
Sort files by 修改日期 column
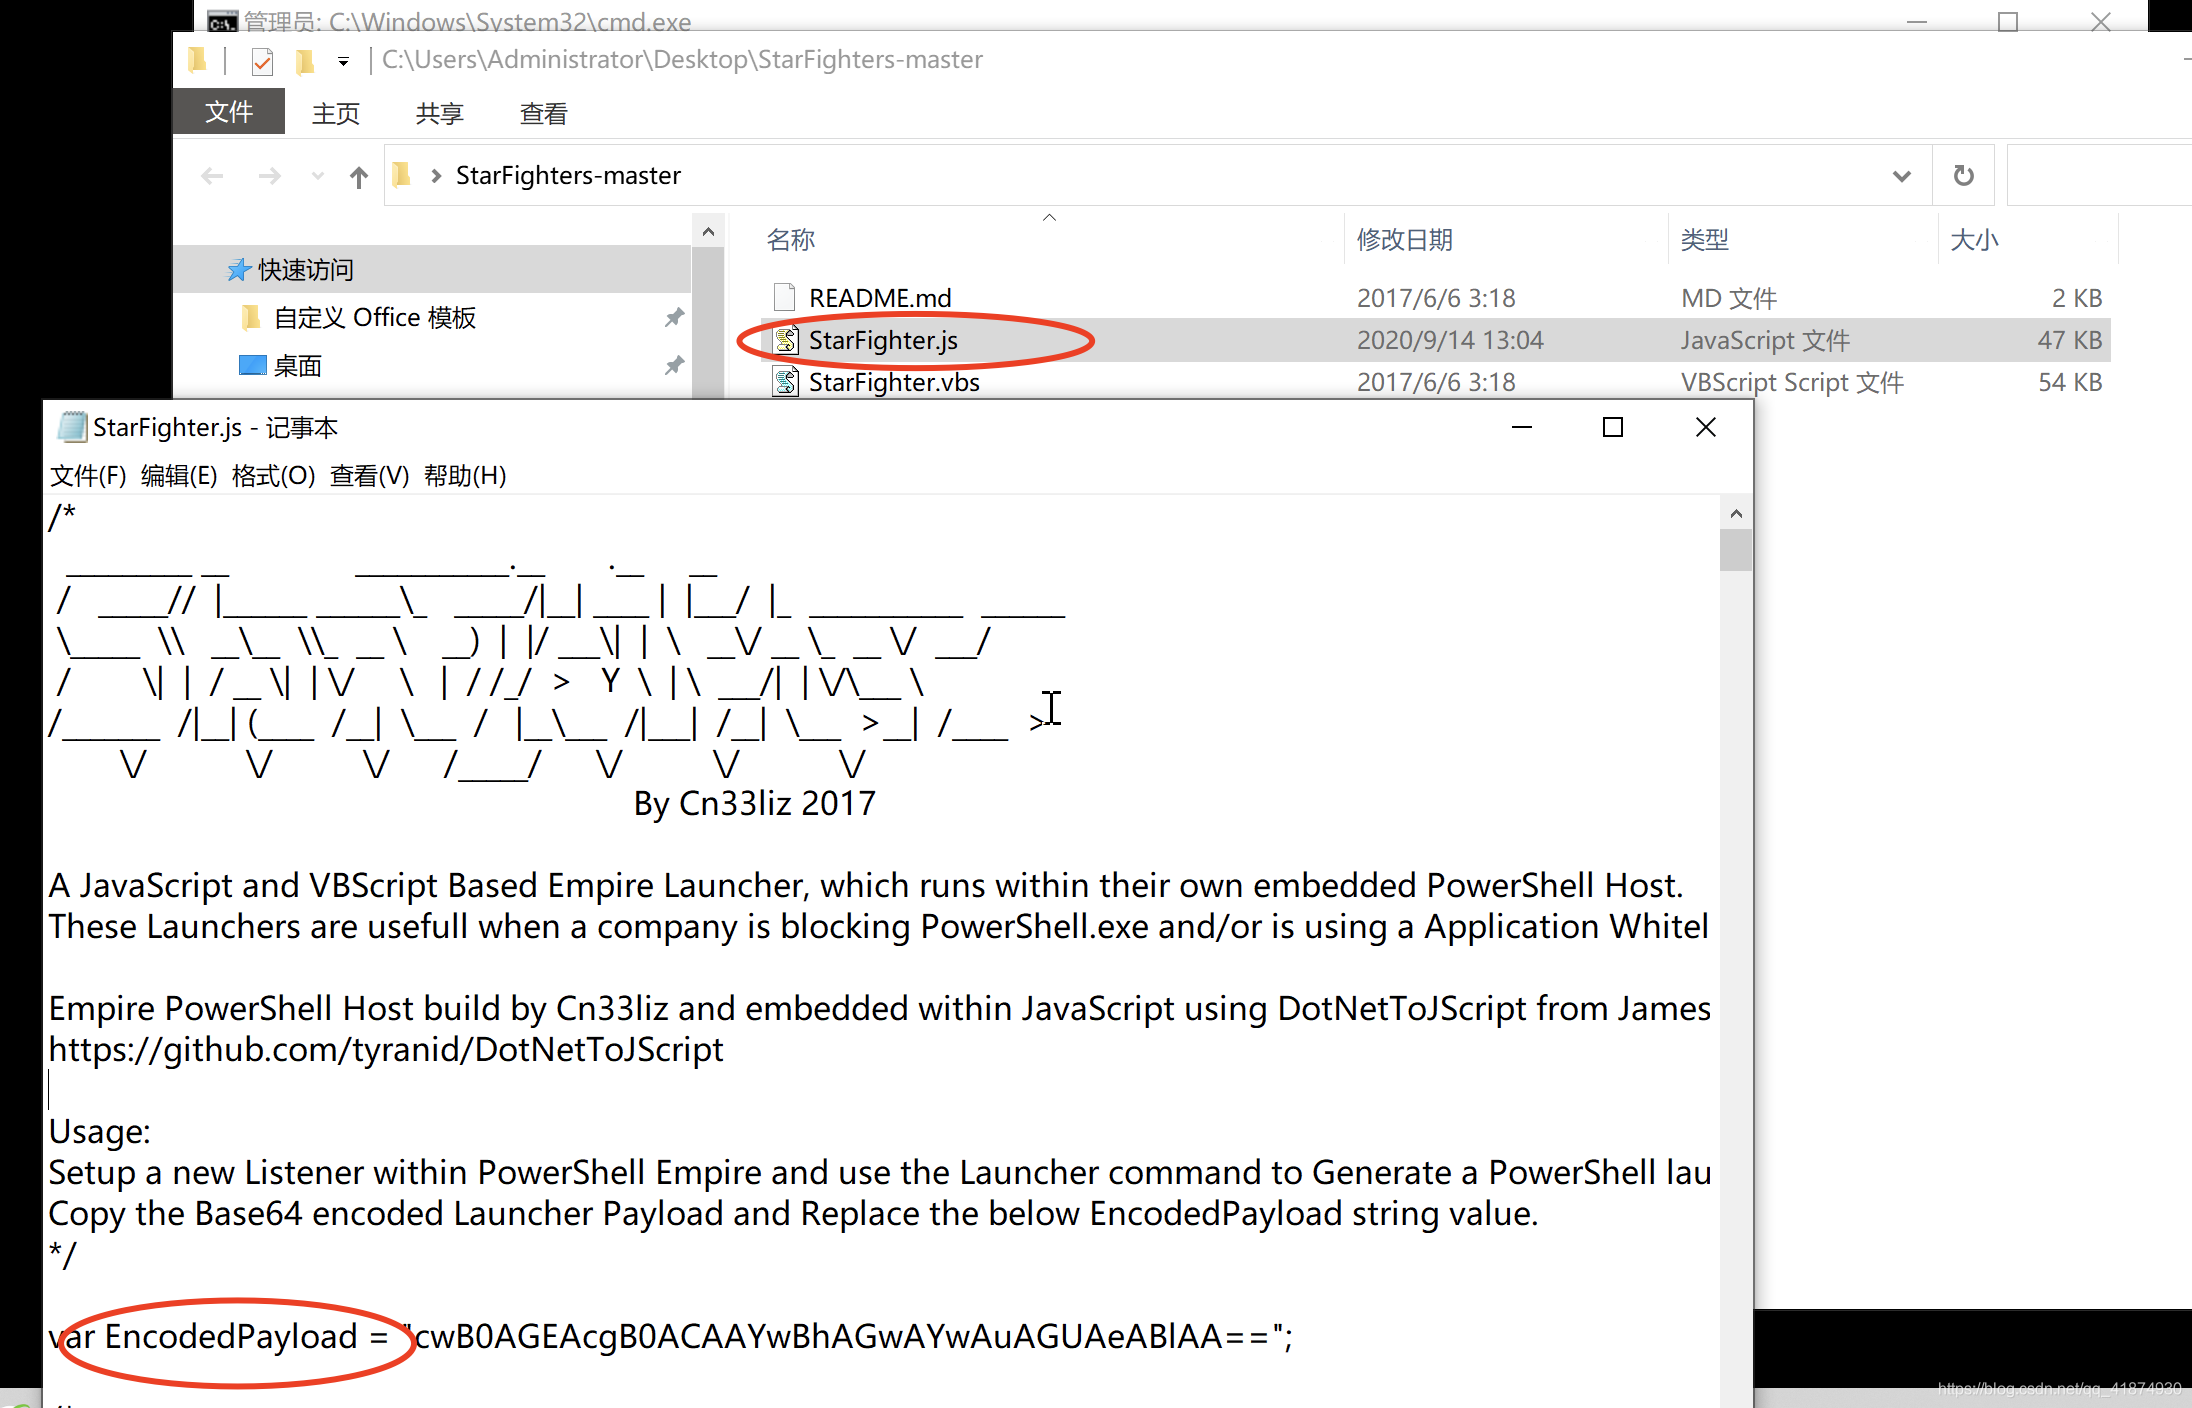tap(1404, 240)
